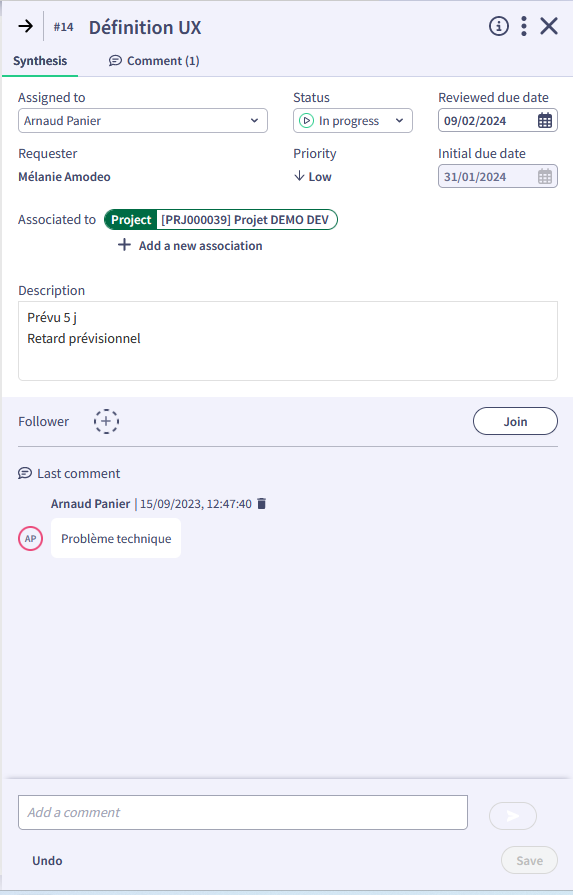573x895 pixels.
Task: Open the Status In progress dropdown
Action: 353,121
